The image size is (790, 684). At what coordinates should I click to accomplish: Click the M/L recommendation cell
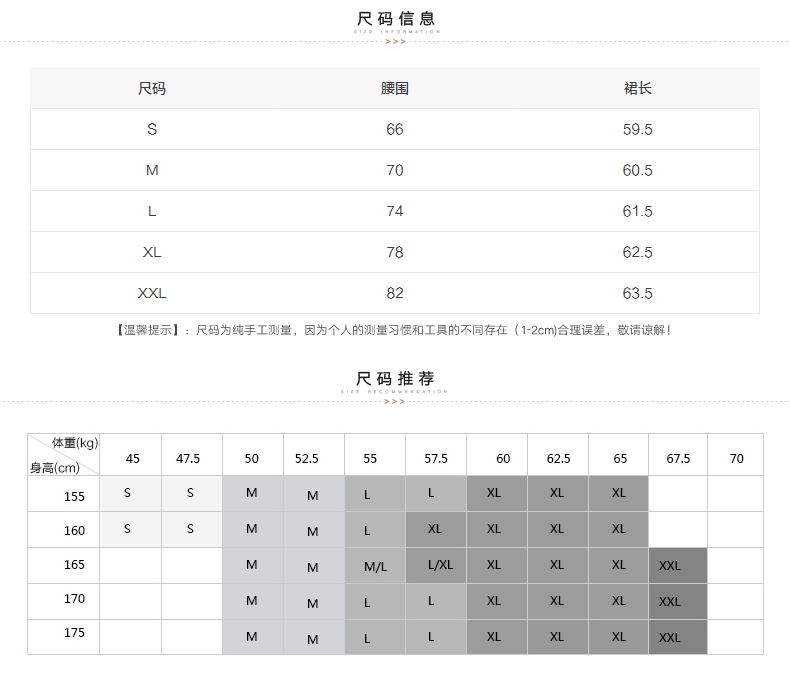point(375,566)
